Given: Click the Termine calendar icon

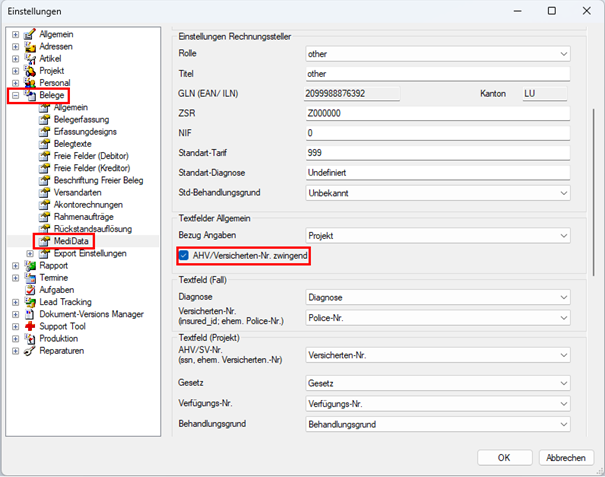Looking at the screenshot, I should [x=30, y=278].
